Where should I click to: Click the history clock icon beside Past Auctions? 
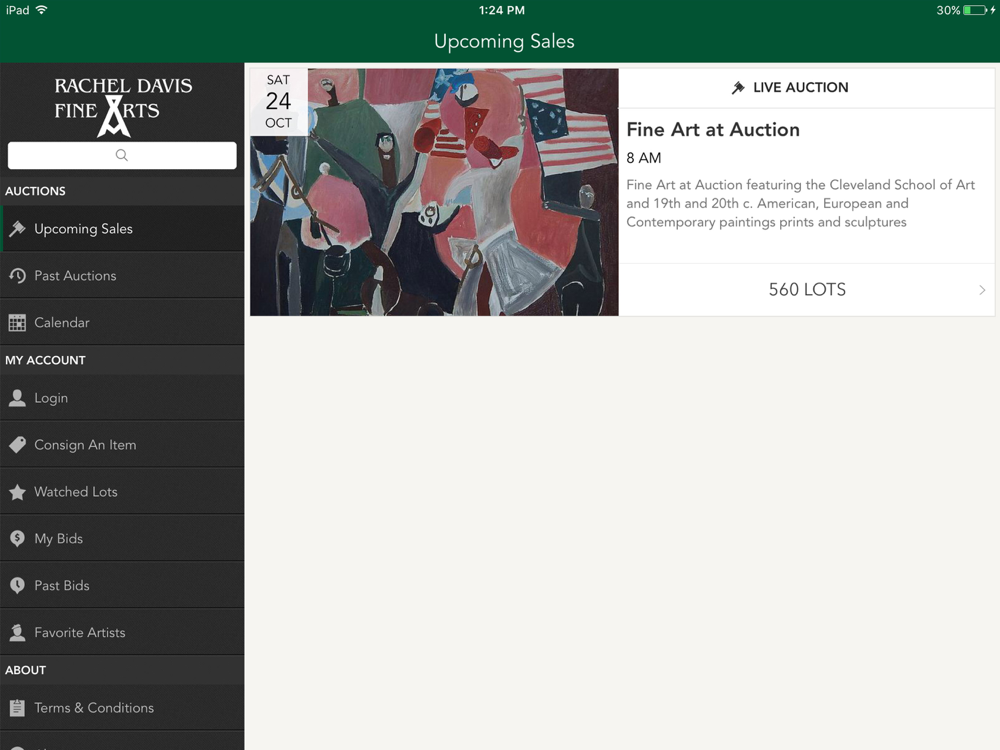pos(17,276)
